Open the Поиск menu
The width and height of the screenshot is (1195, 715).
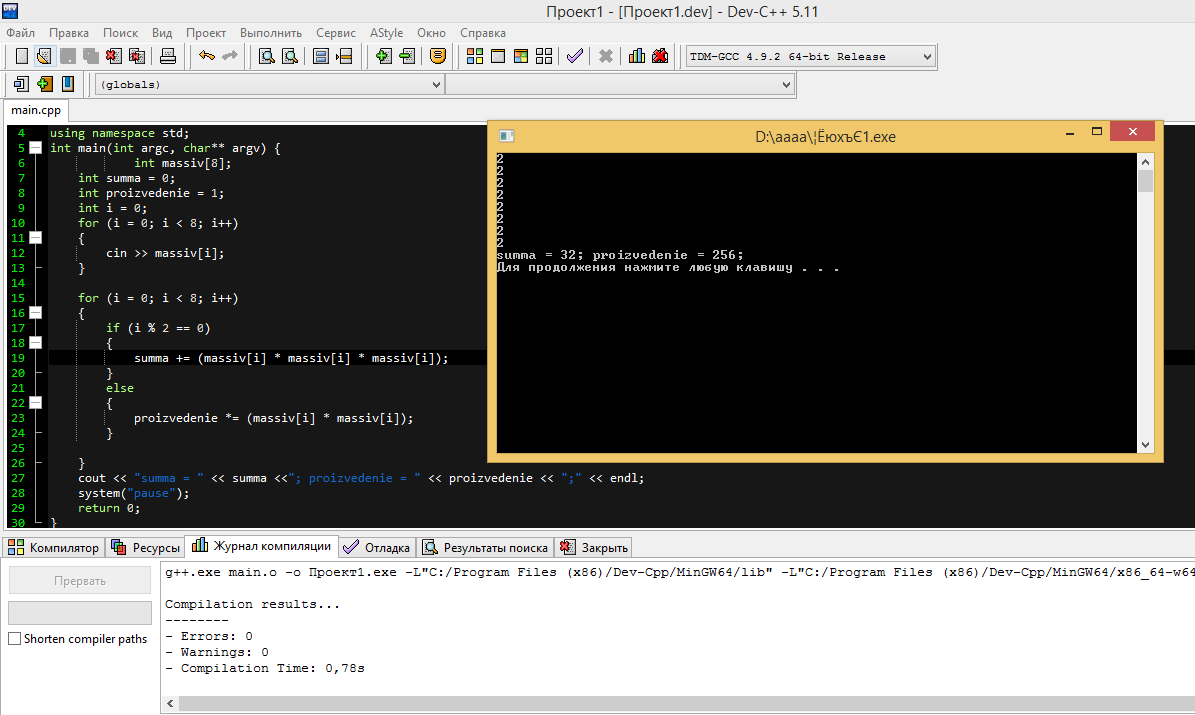[120, 33]
